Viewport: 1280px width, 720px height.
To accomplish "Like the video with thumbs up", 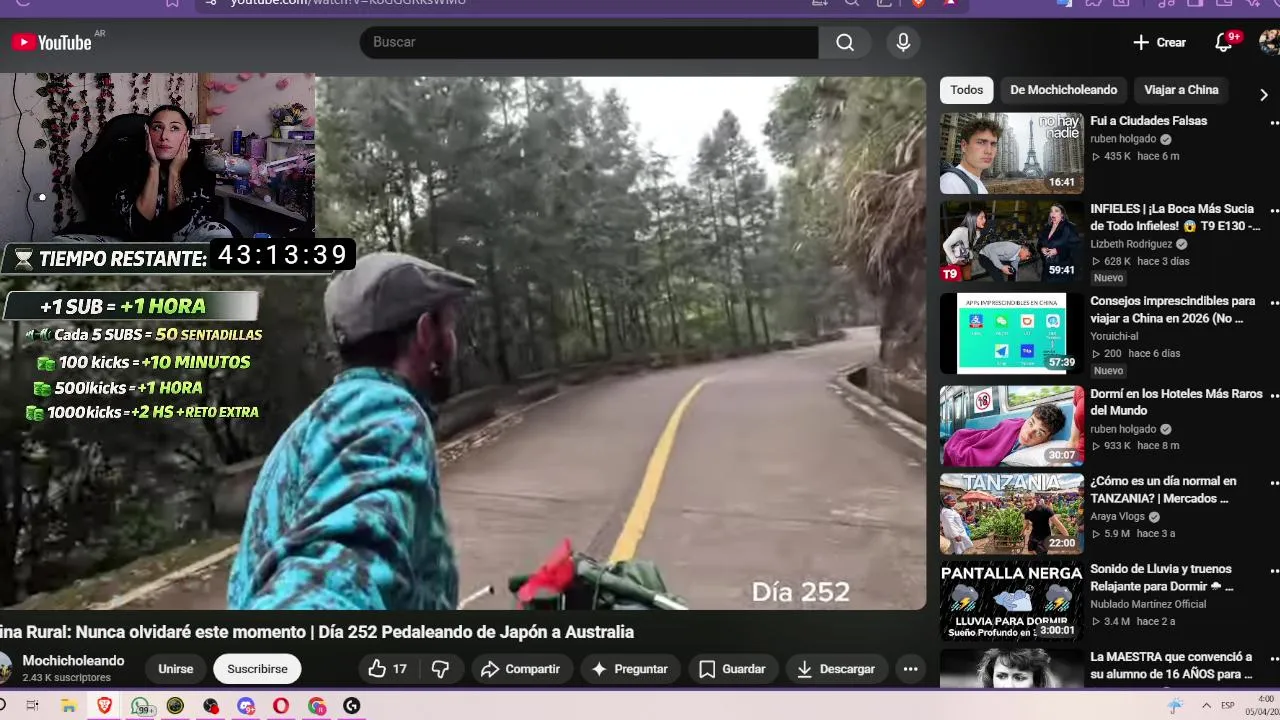I will [387, 669].
